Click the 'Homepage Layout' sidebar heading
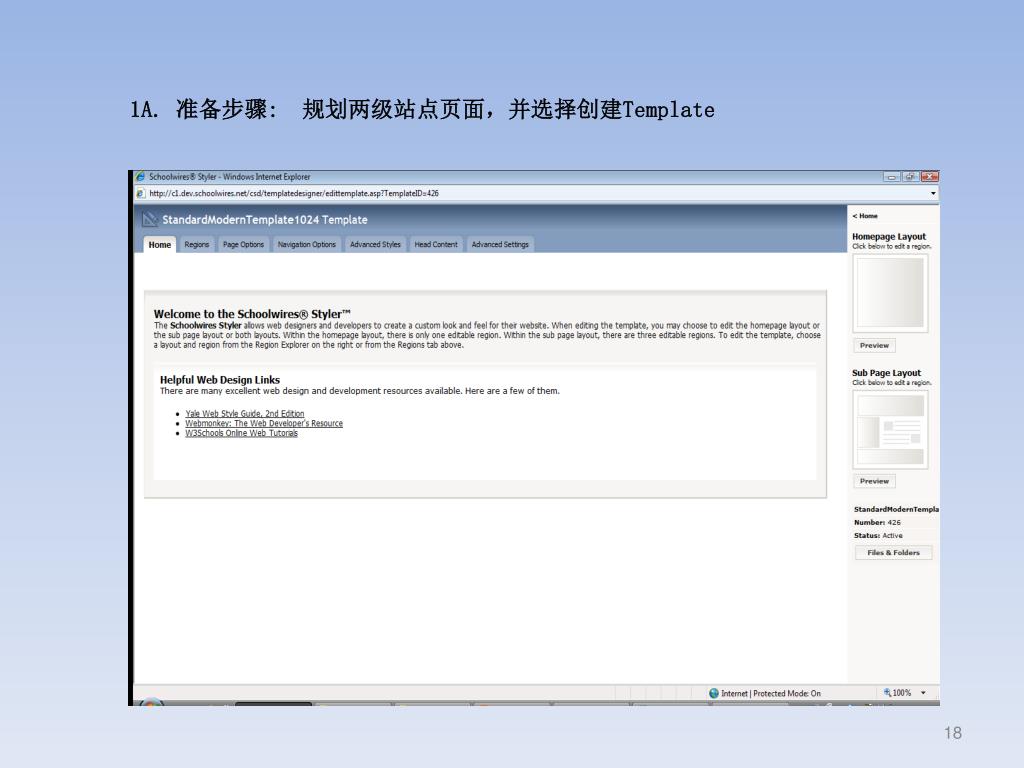 click(x=889, y=236)
